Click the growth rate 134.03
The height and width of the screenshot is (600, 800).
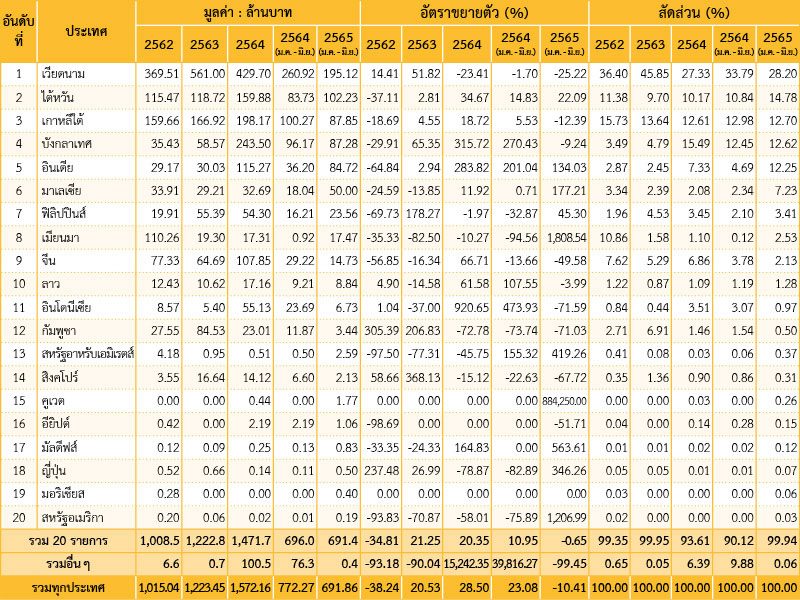coord(569,167)
